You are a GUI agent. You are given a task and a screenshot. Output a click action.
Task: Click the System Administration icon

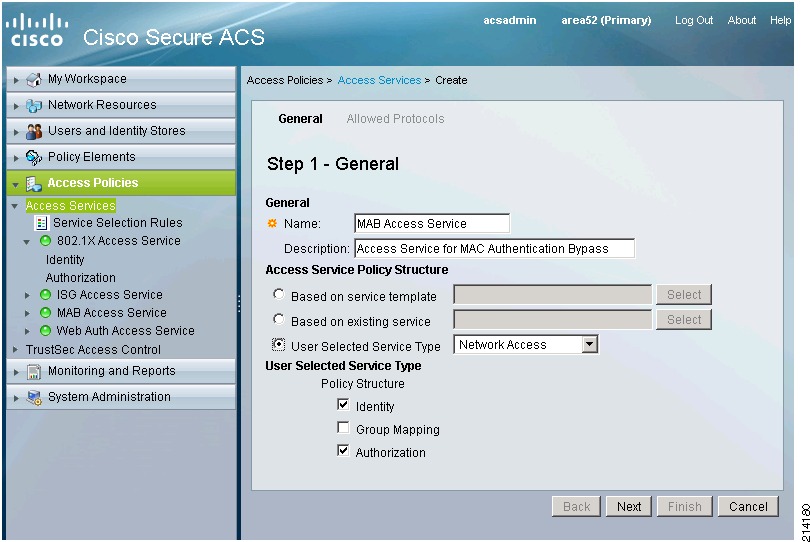(34, 397)
